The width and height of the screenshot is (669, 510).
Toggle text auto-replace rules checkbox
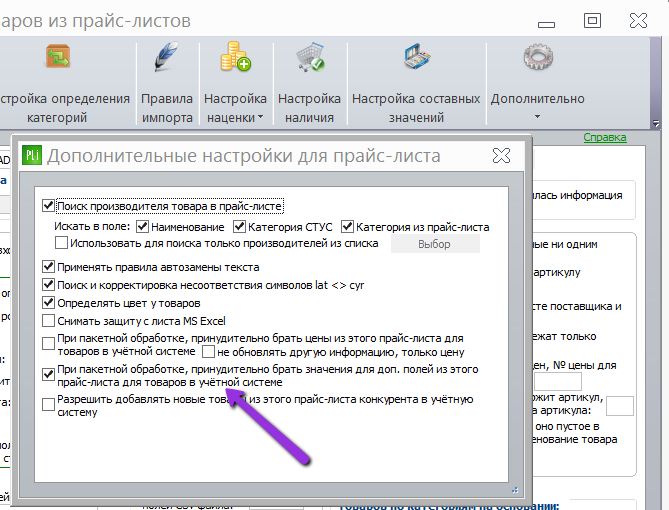pos(48,267)
